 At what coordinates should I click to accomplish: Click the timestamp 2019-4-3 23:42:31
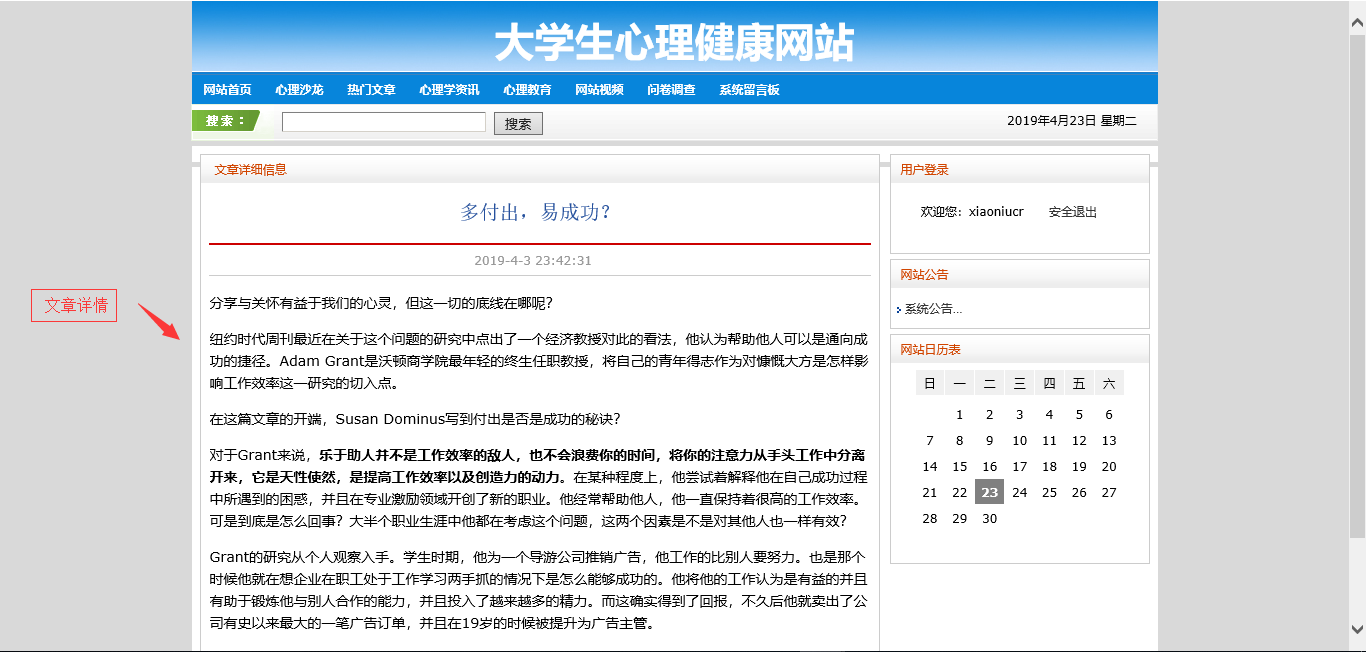pos(533,261)
